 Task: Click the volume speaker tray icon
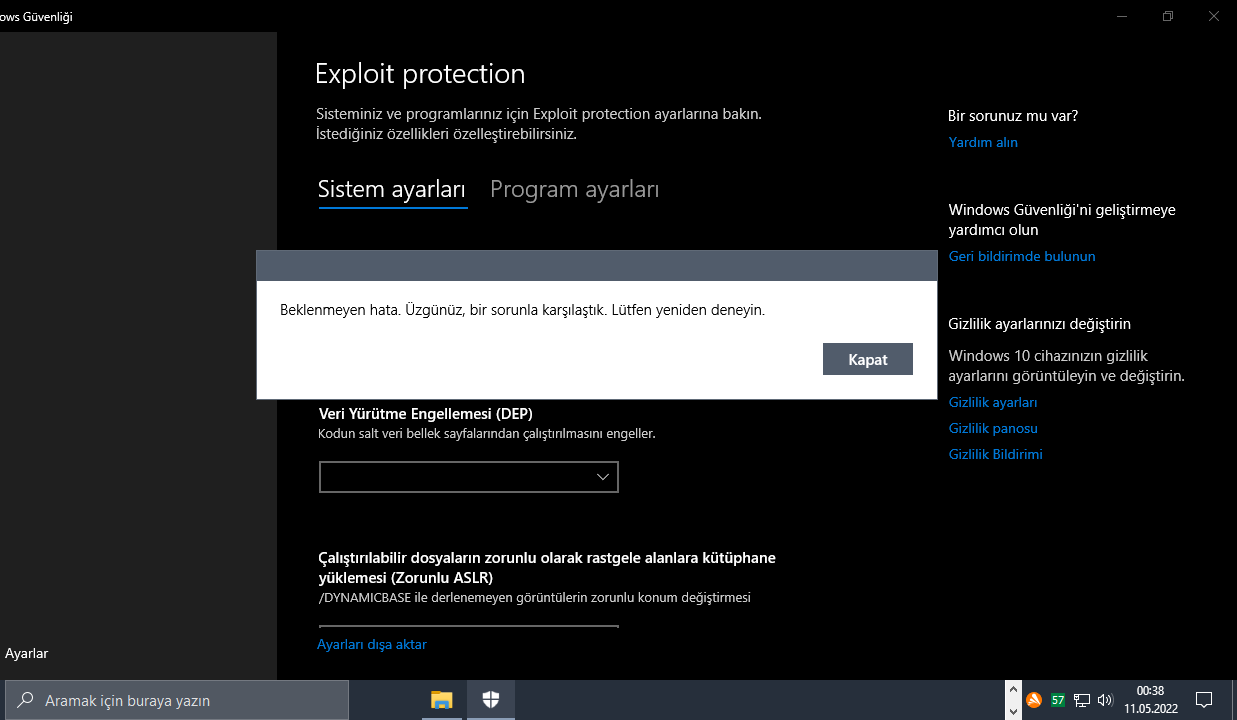tap(1105, 700)
